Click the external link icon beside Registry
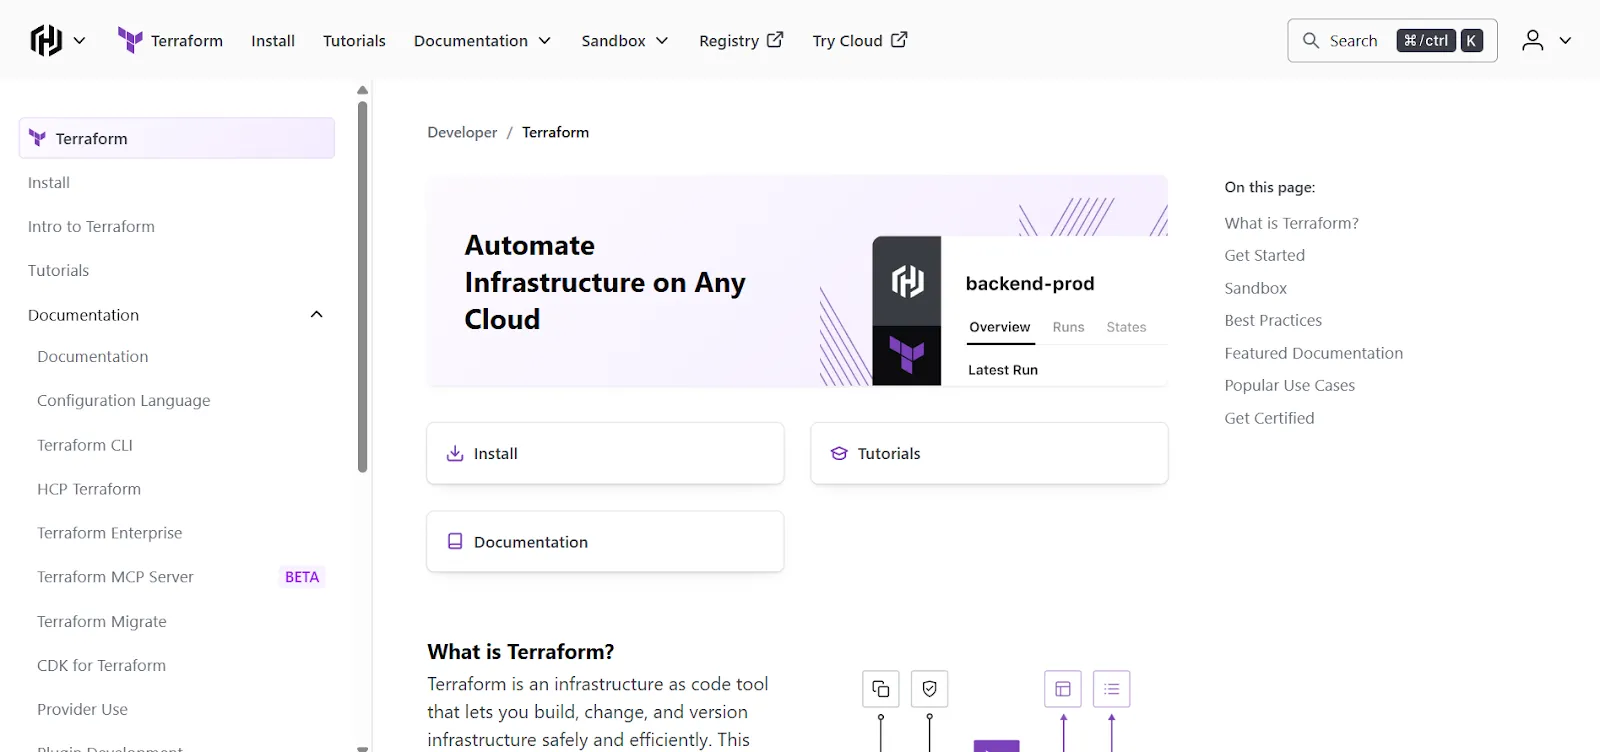 [775, 40]
